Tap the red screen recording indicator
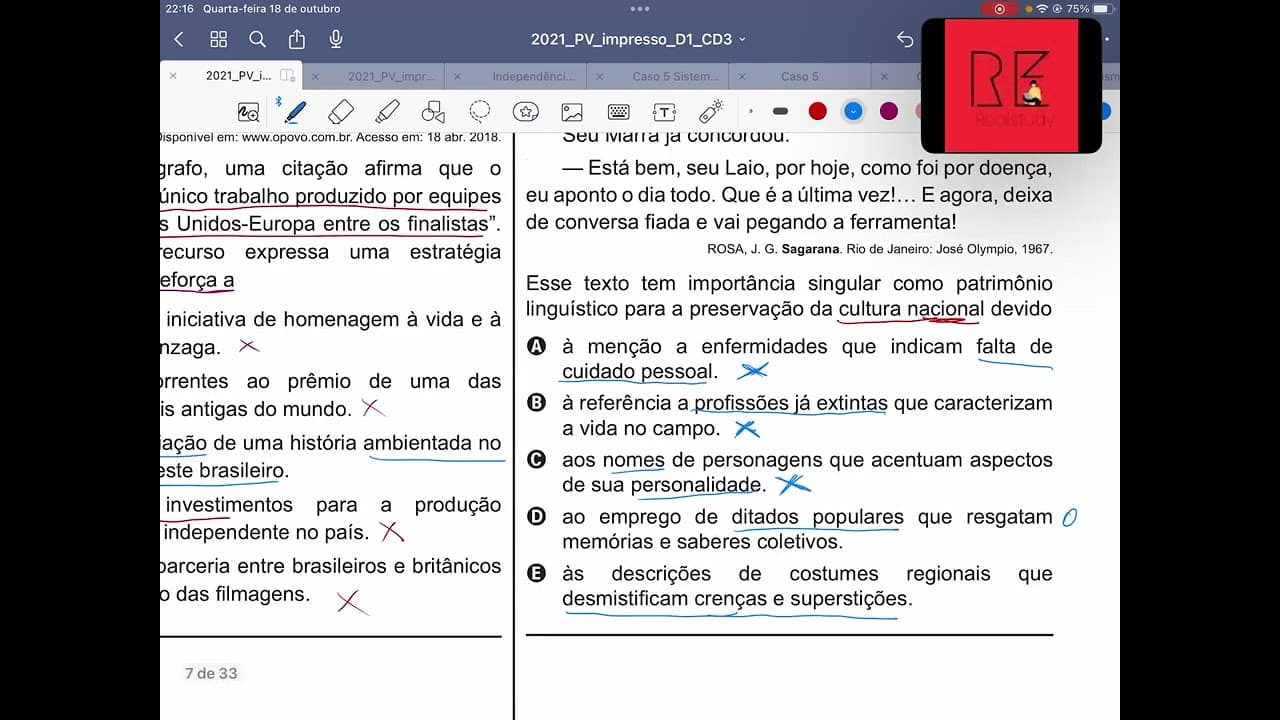Viewport: 1280px width, 720px height. click(998, 9)
